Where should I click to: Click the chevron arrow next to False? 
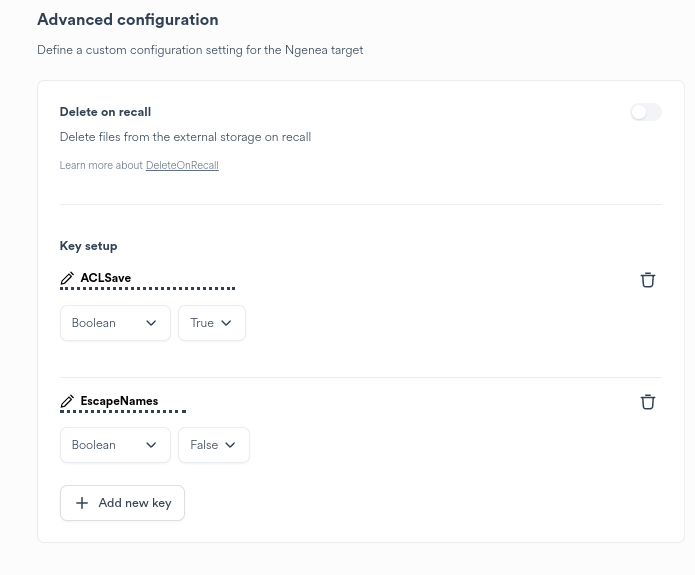(x=230, y=445)
